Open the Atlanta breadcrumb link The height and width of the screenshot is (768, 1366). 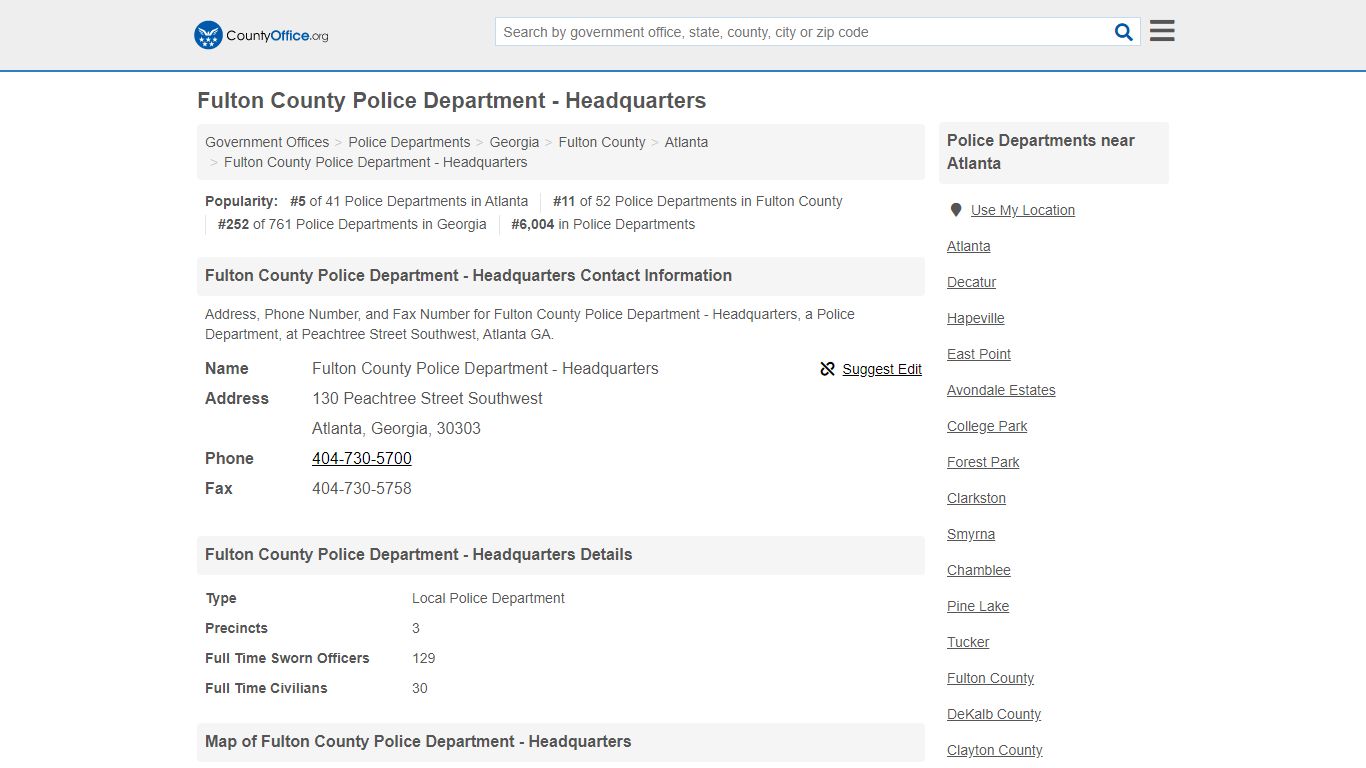tap(686, 142)
